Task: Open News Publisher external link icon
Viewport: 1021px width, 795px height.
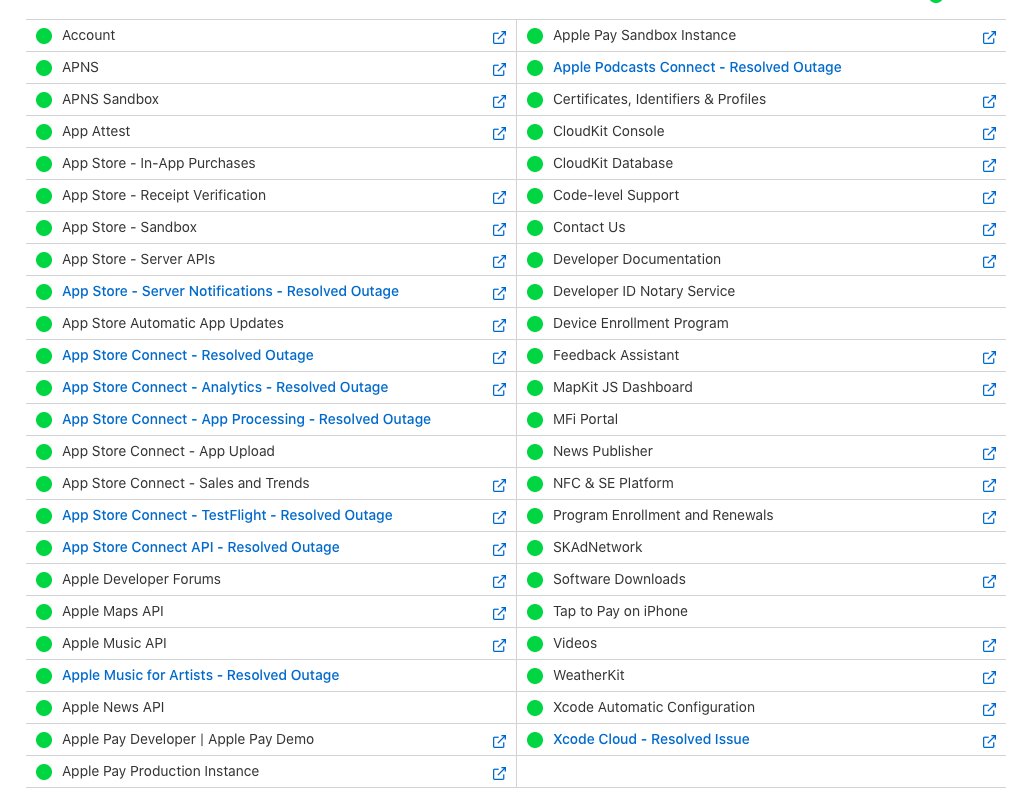Action: tap(989, 453)
